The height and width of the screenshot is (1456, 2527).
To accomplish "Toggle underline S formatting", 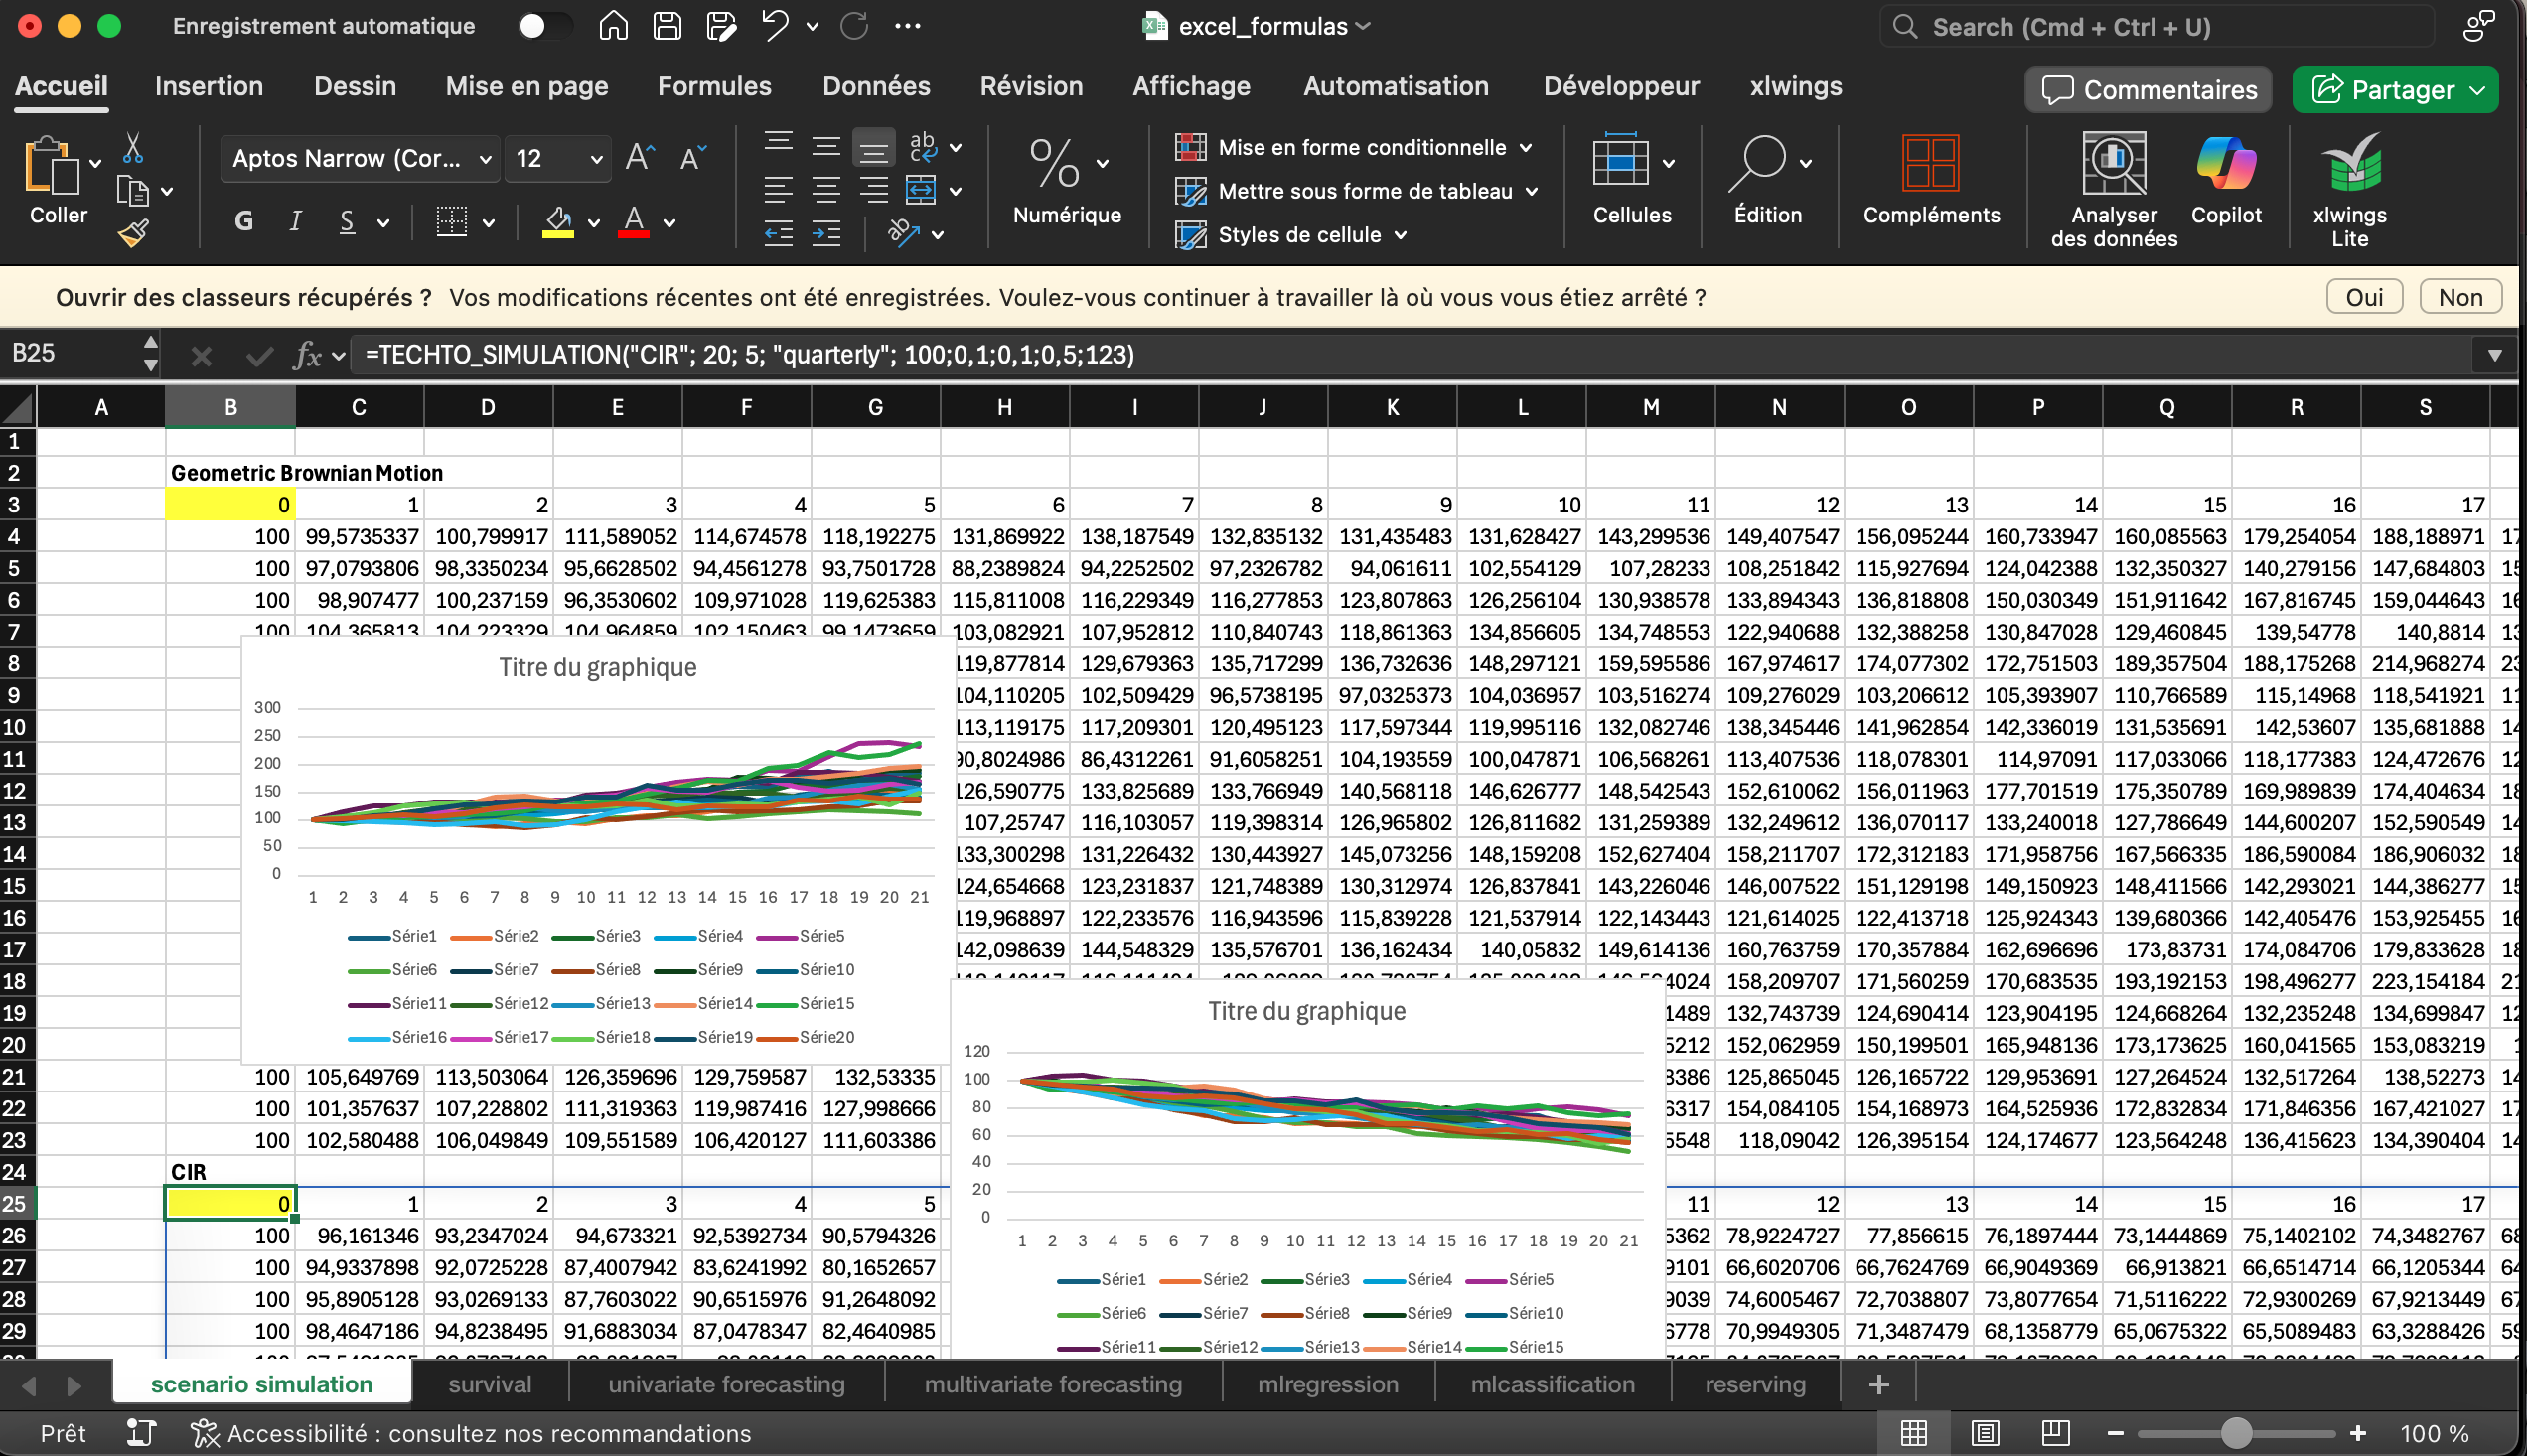I will 347,221.
